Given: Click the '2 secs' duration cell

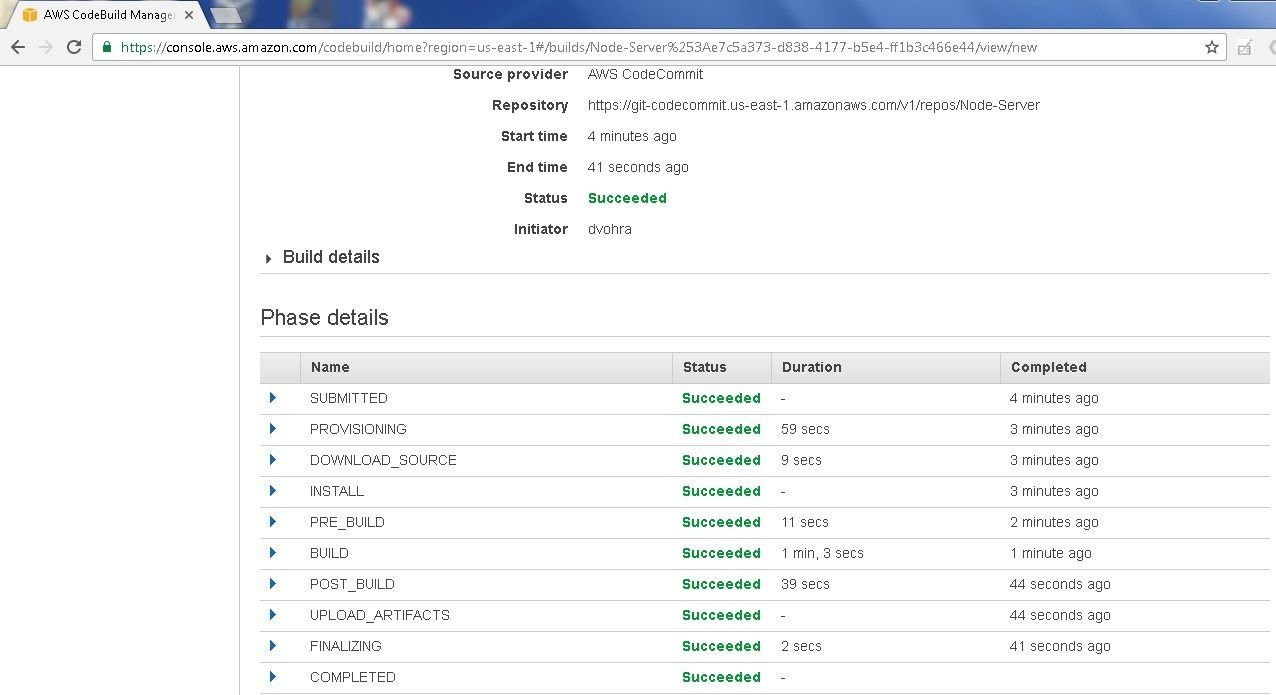Looking at the screenshot, I should point(801,646).
